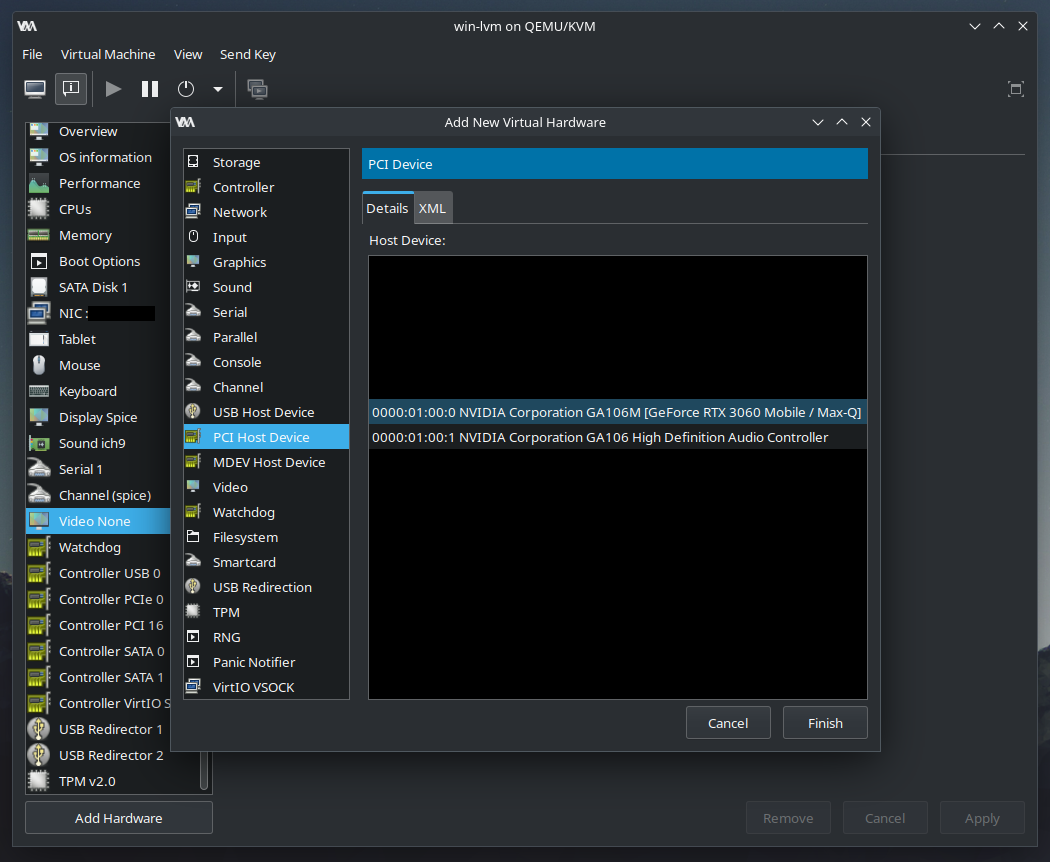
Task: Select MDEV Host Device type
Action: 267,462
